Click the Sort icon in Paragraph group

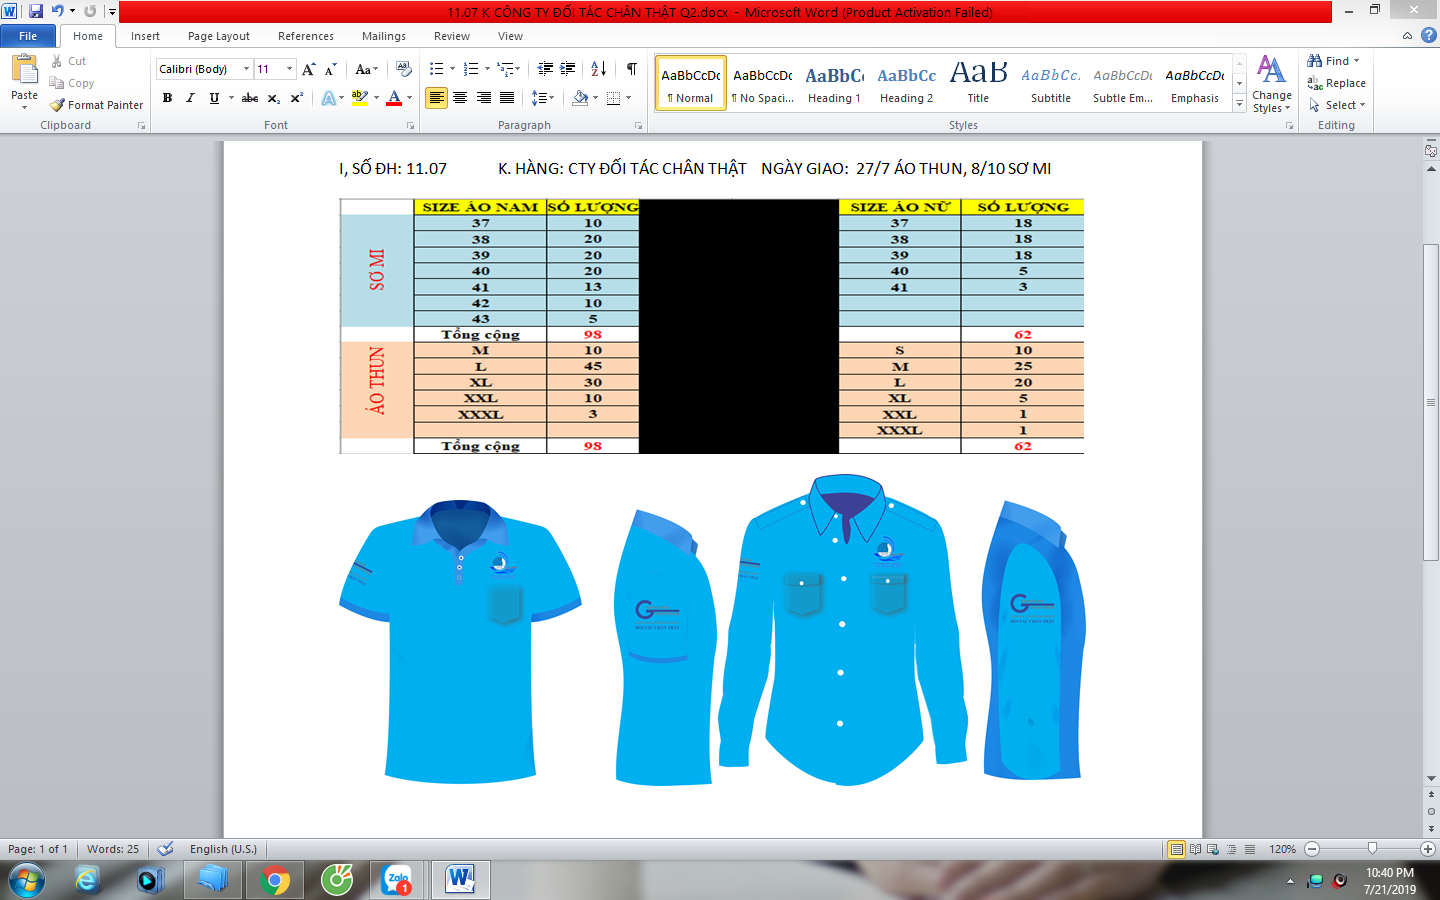(x=598, y=69)
